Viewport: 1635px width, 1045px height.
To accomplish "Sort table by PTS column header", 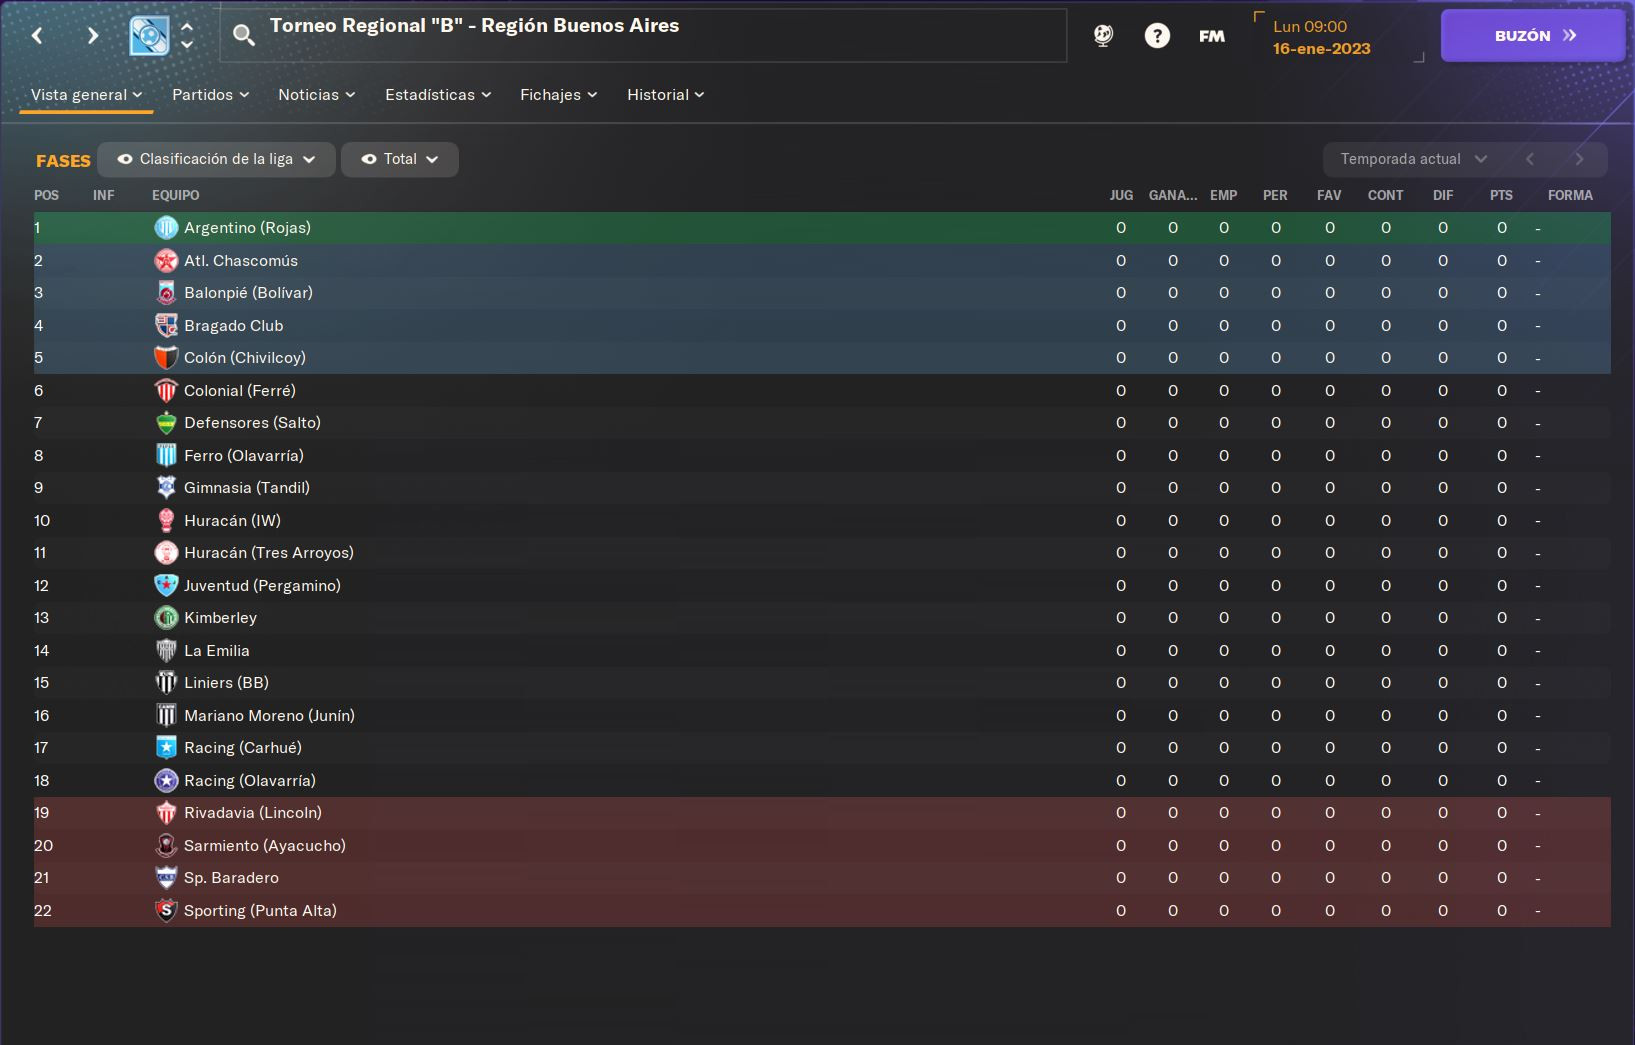I will pyautogui.click(x=1501, y=195).
